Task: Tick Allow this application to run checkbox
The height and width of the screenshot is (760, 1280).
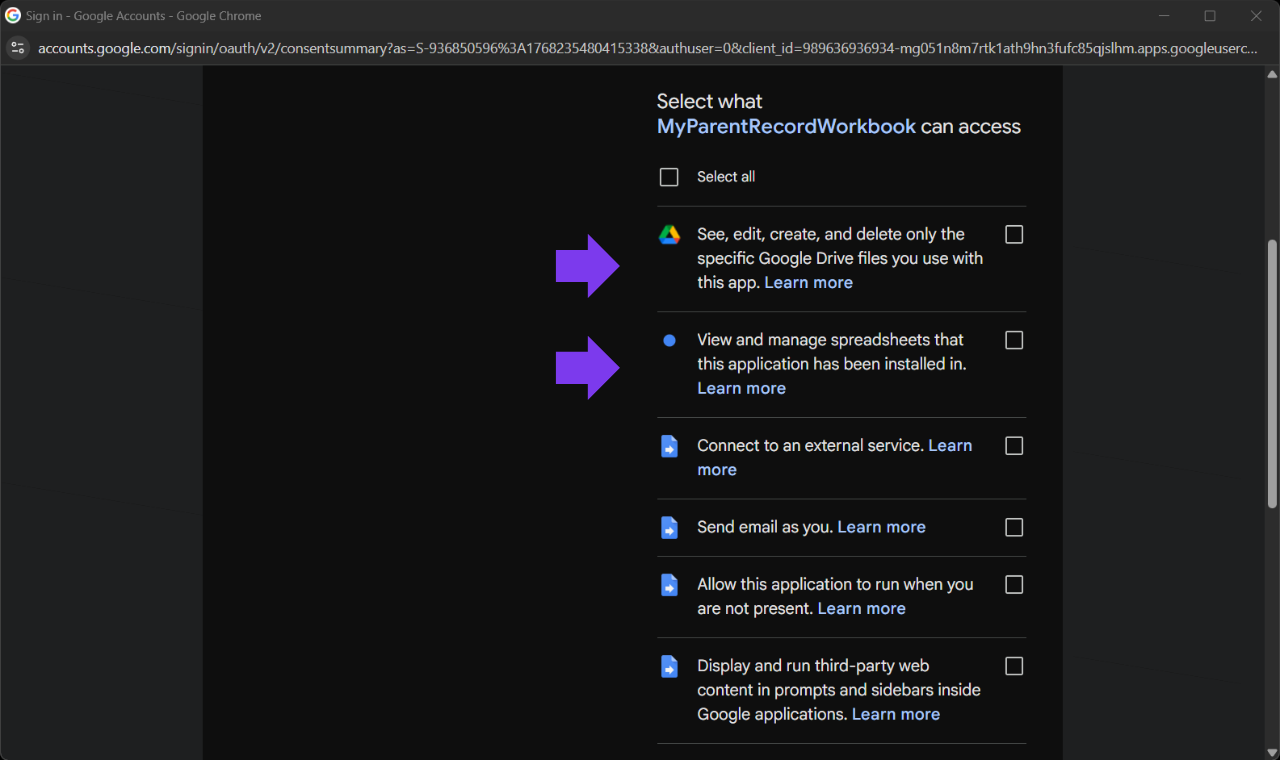Action: point(1014,584)
